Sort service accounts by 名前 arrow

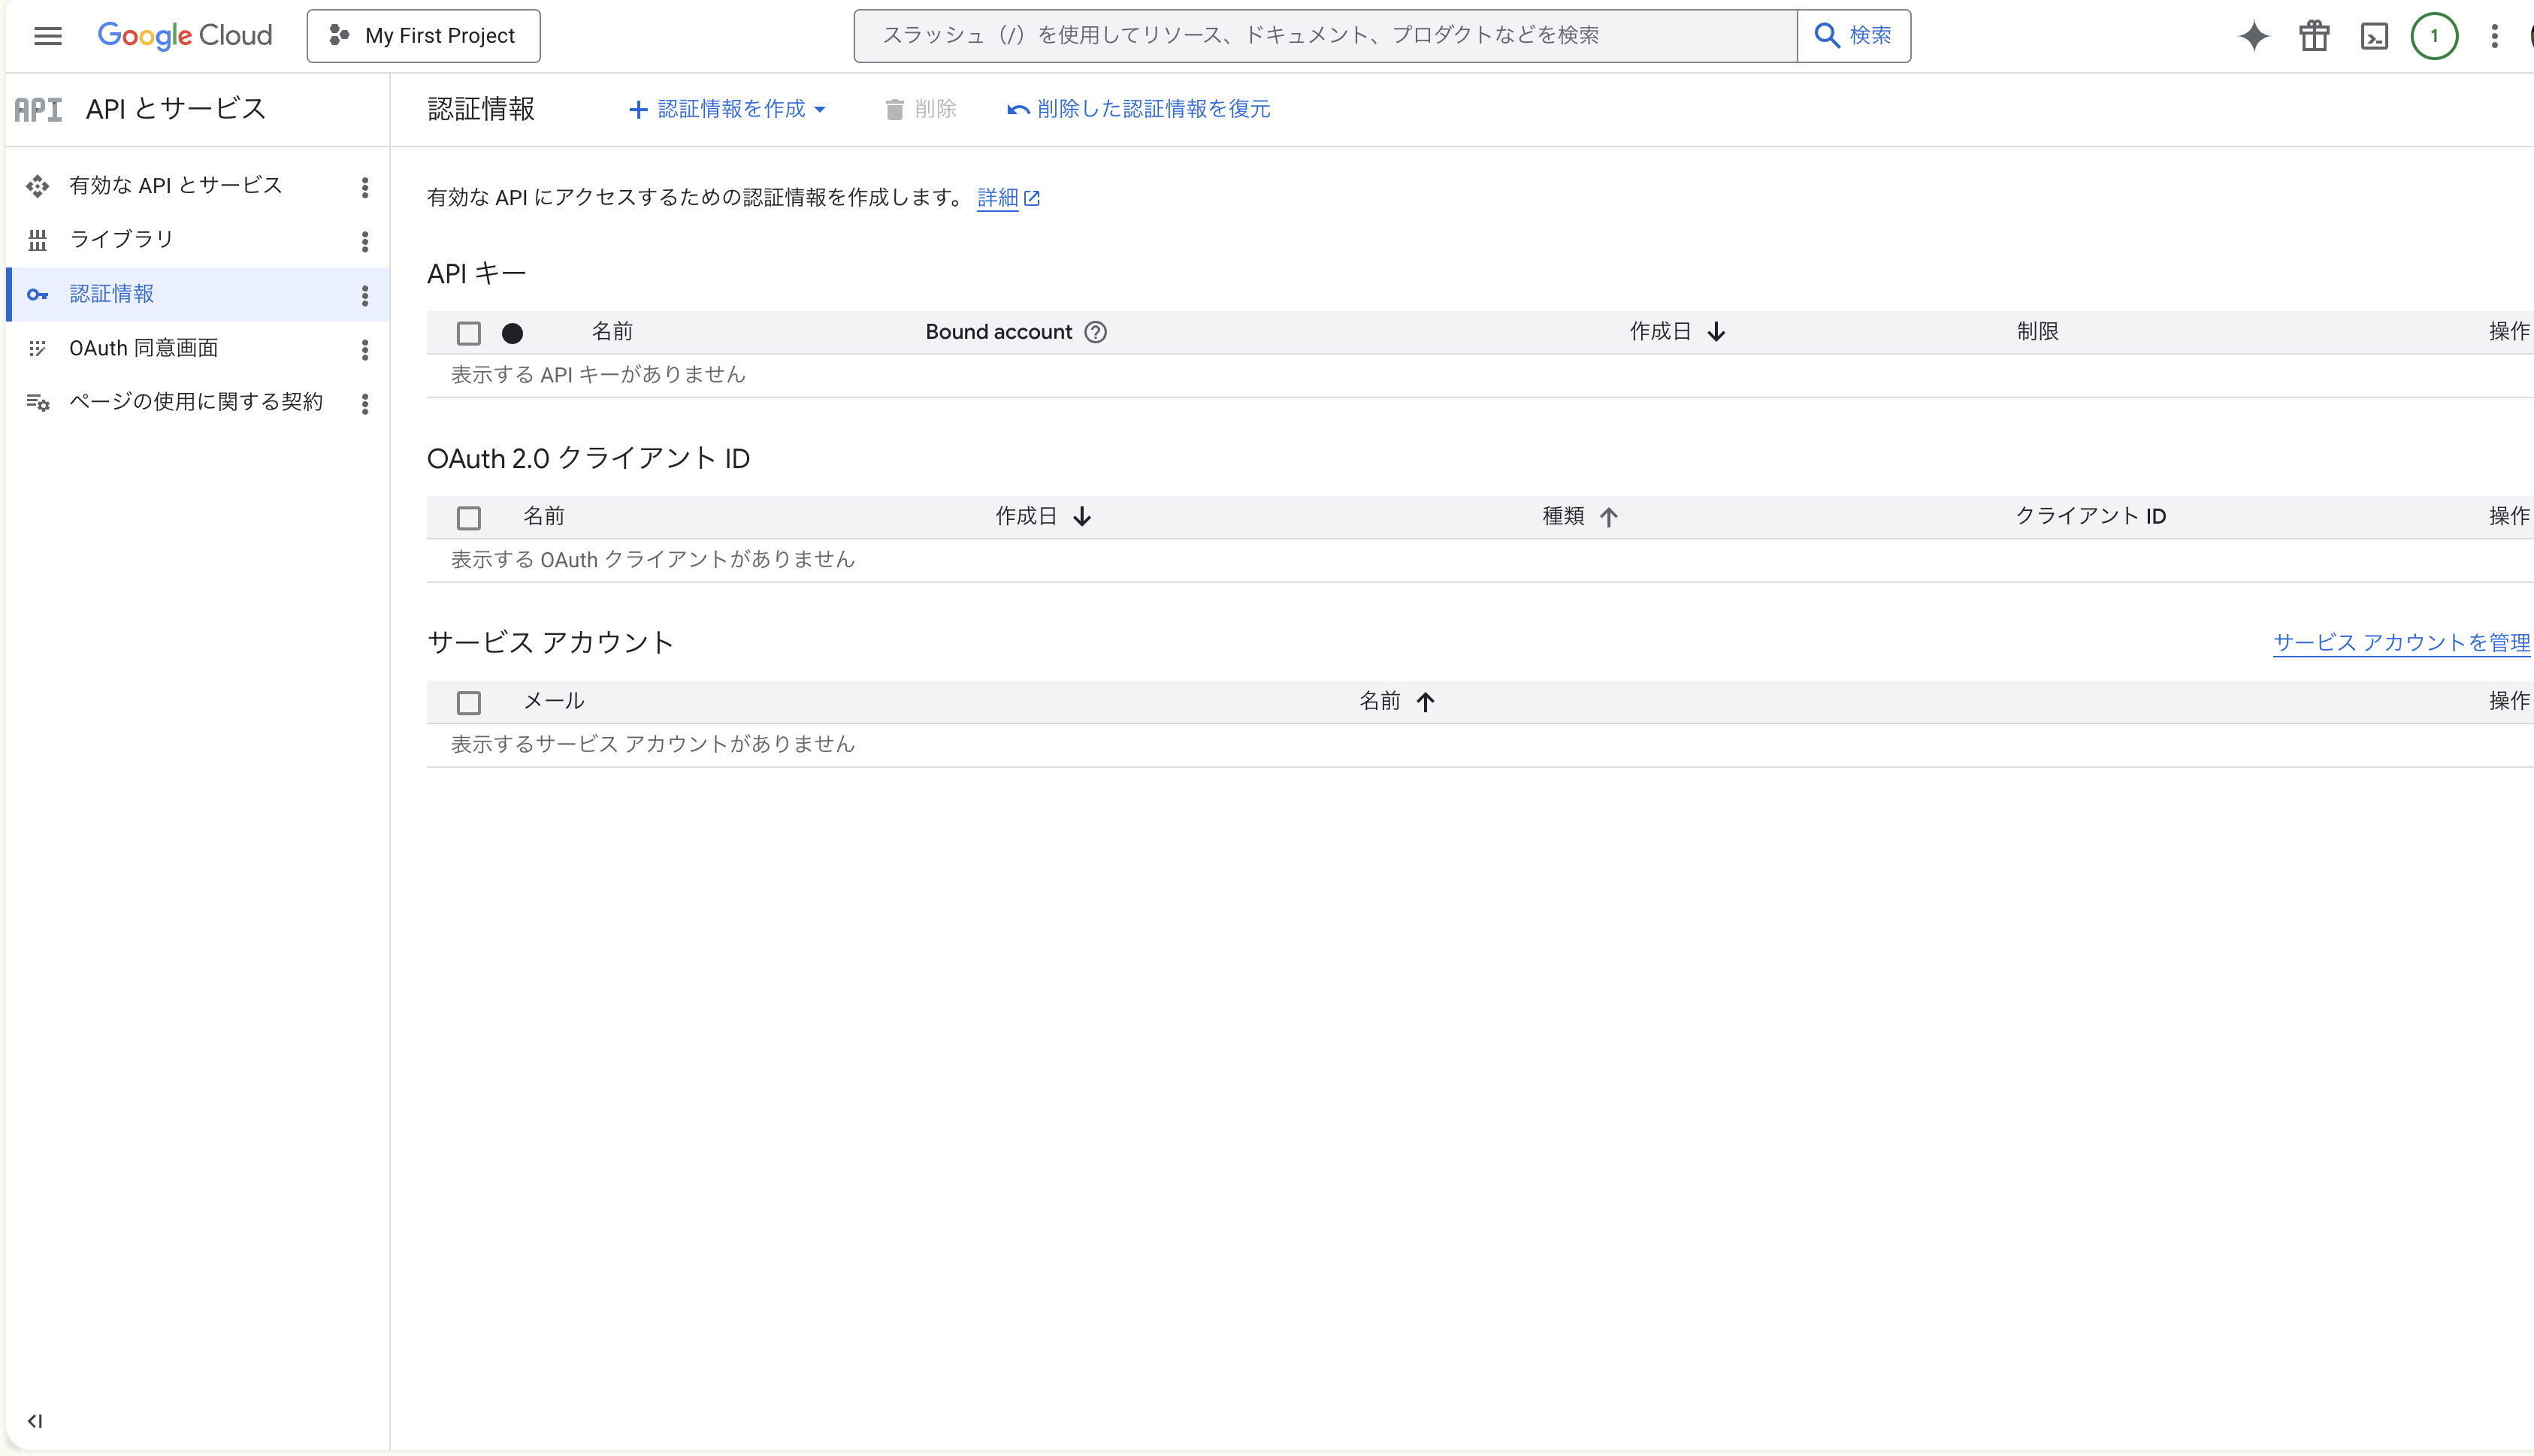pos(1425,702)
